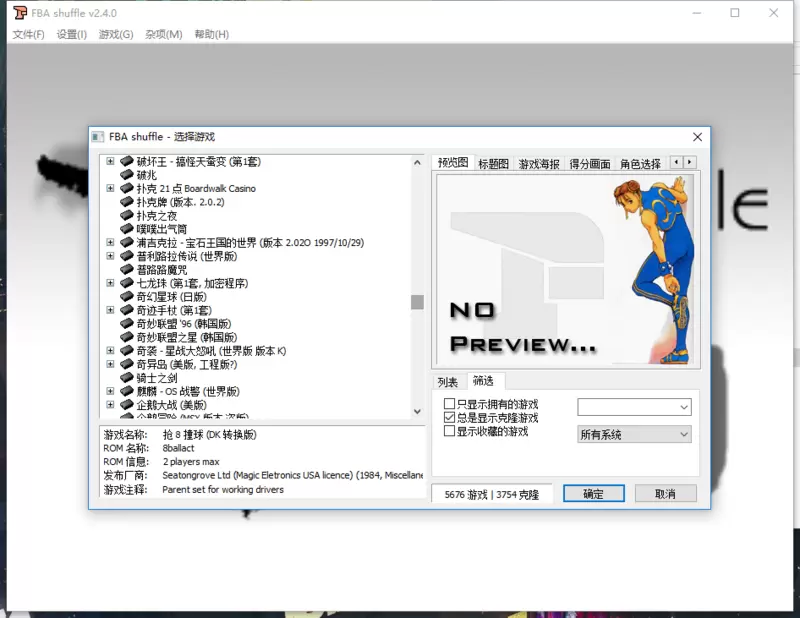This screenshot has width=800, height=618.
Task: Open the 游戏(G) menu
Action: point(115,34)
